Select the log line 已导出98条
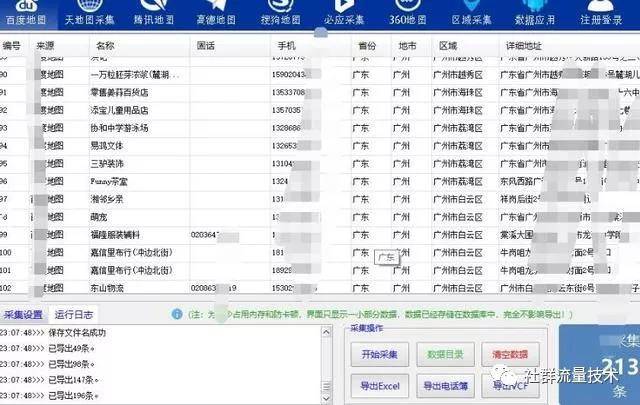Image resolution: width=640 pixels, height=405 pixels. pos(71,364)
